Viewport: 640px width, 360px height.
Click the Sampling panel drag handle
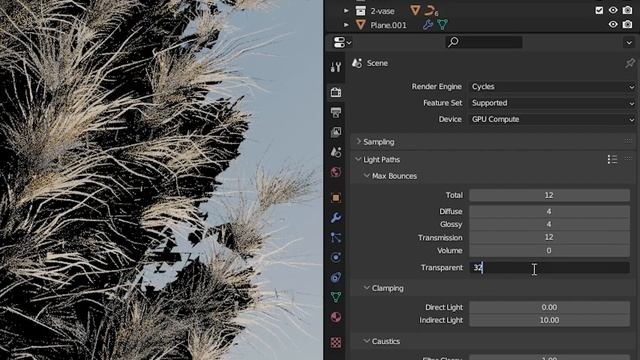(628, 141)
